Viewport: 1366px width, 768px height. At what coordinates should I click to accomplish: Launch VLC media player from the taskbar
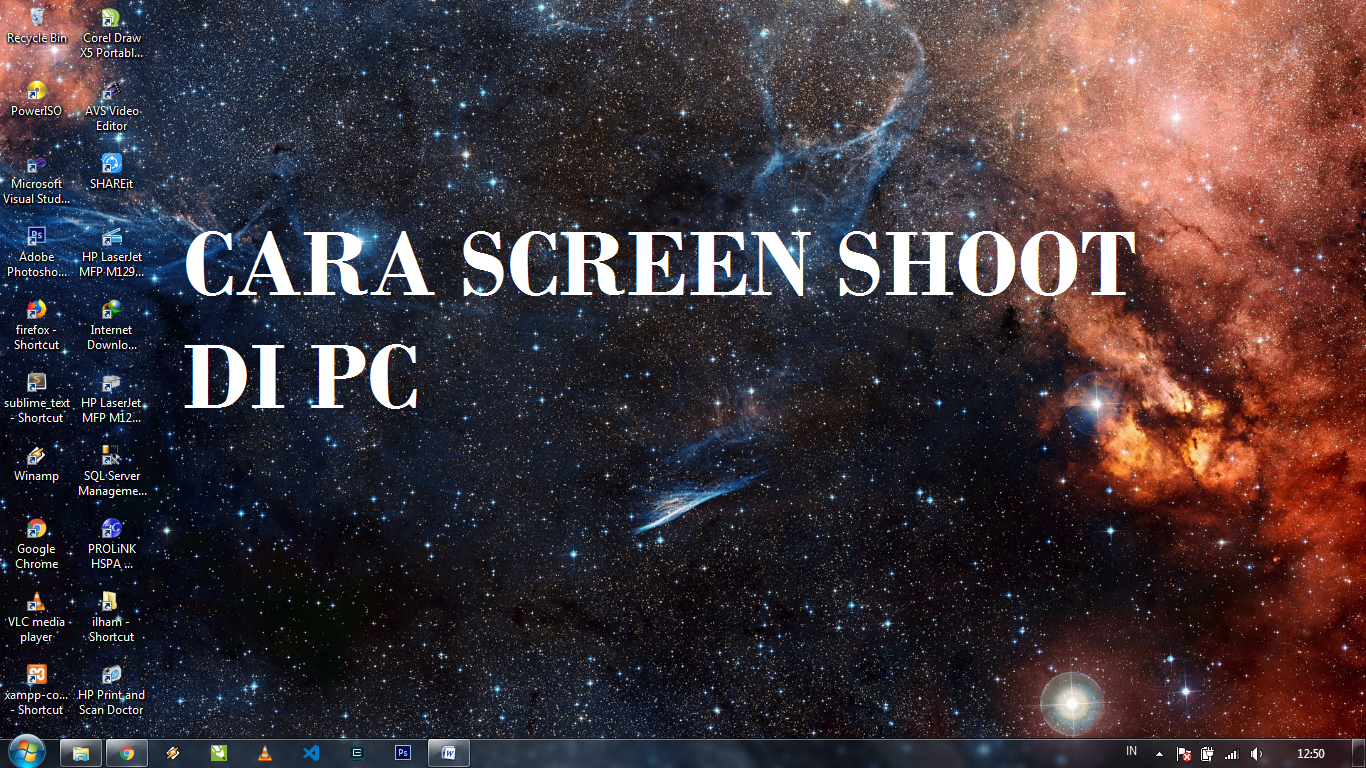click(264, 753)
